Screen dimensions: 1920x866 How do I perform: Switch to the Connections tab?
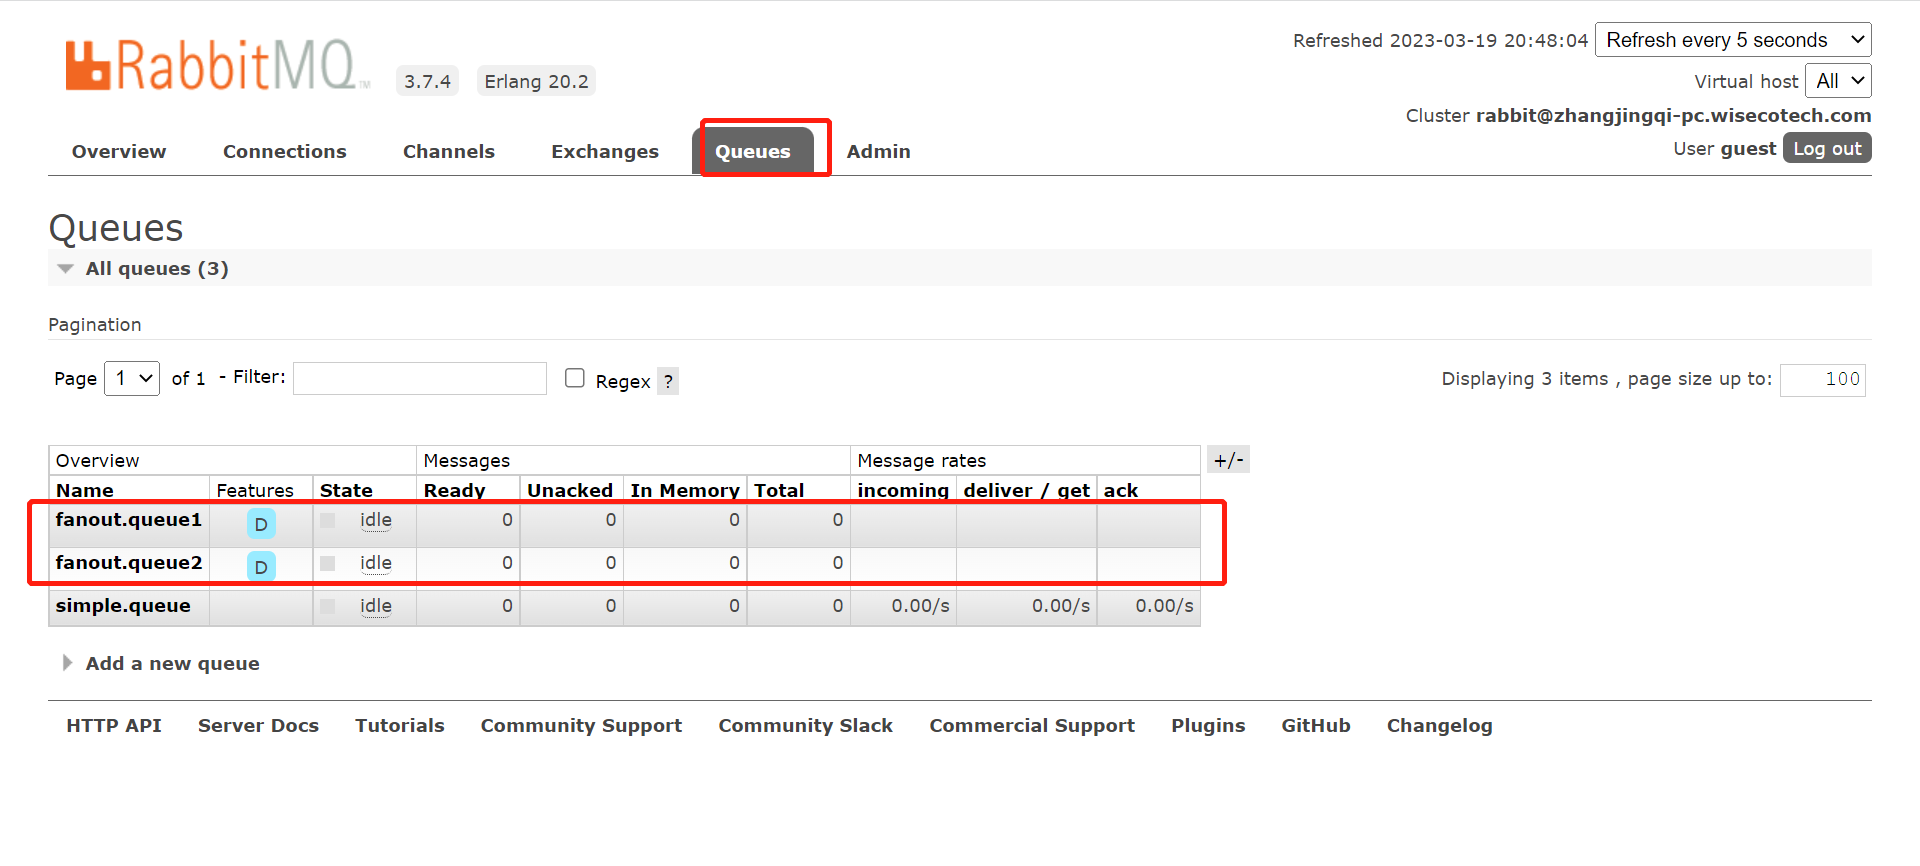click(x=285, y=151)
